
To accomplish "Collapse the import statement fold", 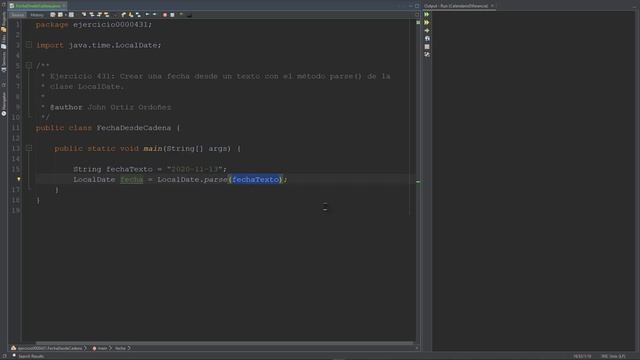I will (x=29, y=44).
